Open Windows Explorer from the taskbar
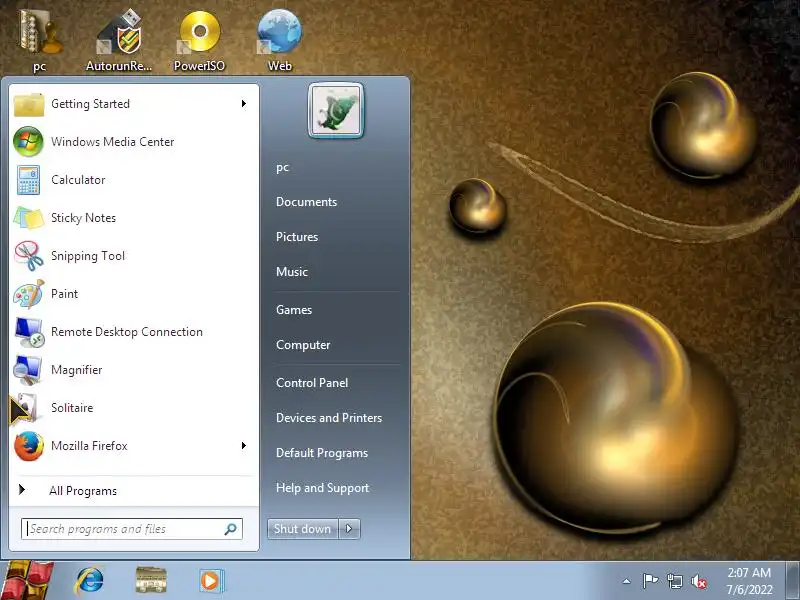Screen dimensions: 800x600 (x=151, y=581)
